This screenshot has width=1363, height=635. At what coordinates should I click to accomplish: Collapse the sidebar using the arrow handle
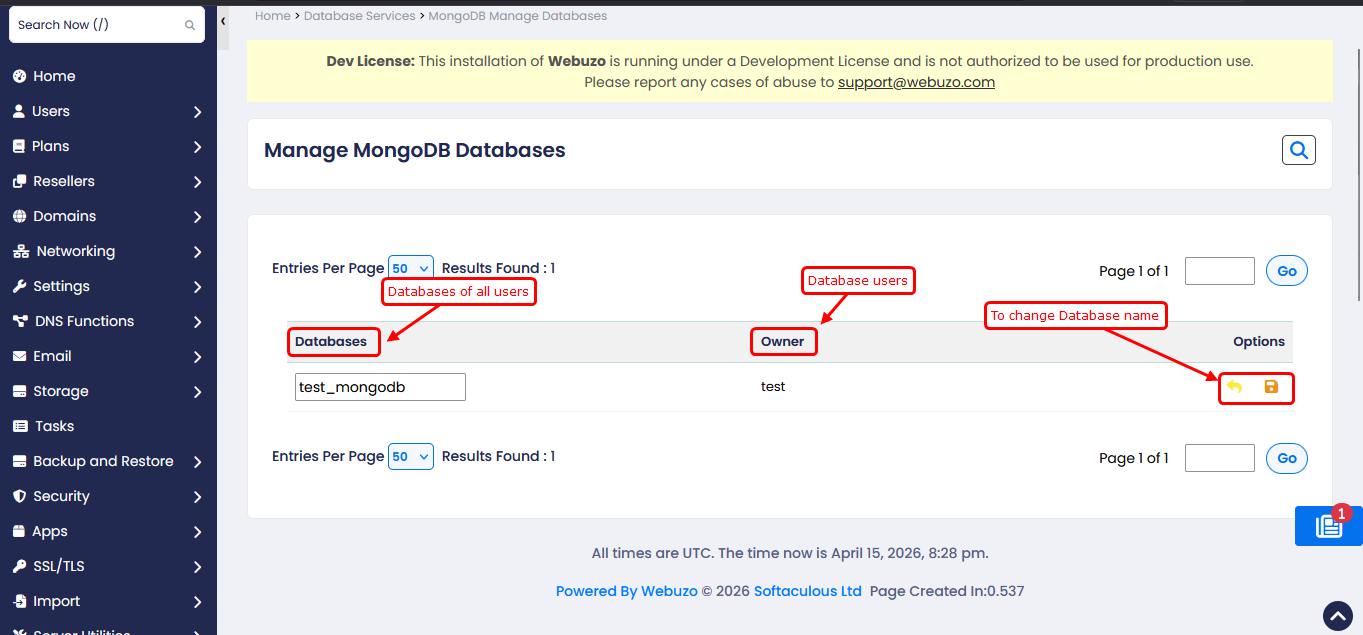tap(223, 21)
